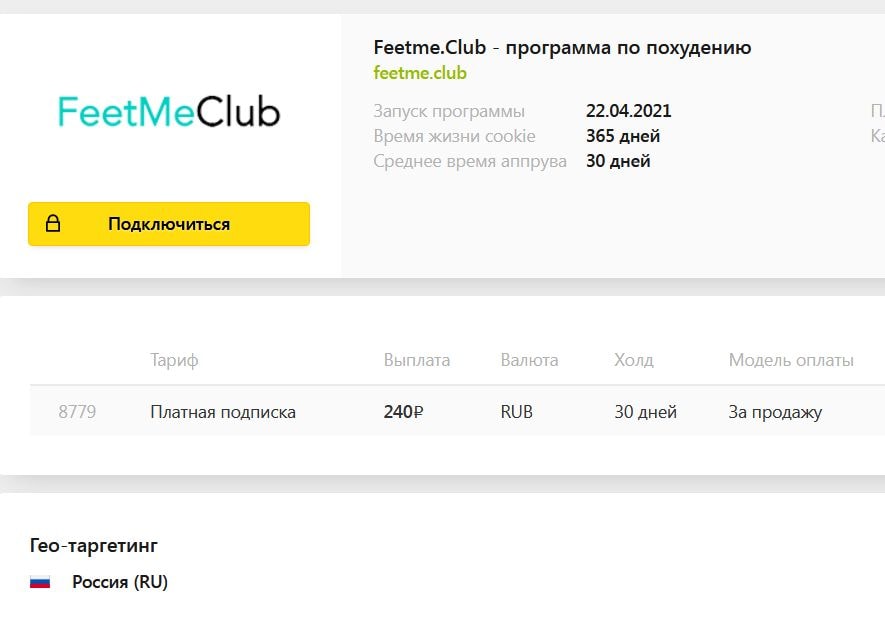The height and width of the screenshot is (630, 885).
Task: Click the Выплата column header
Action: [417, 360]
